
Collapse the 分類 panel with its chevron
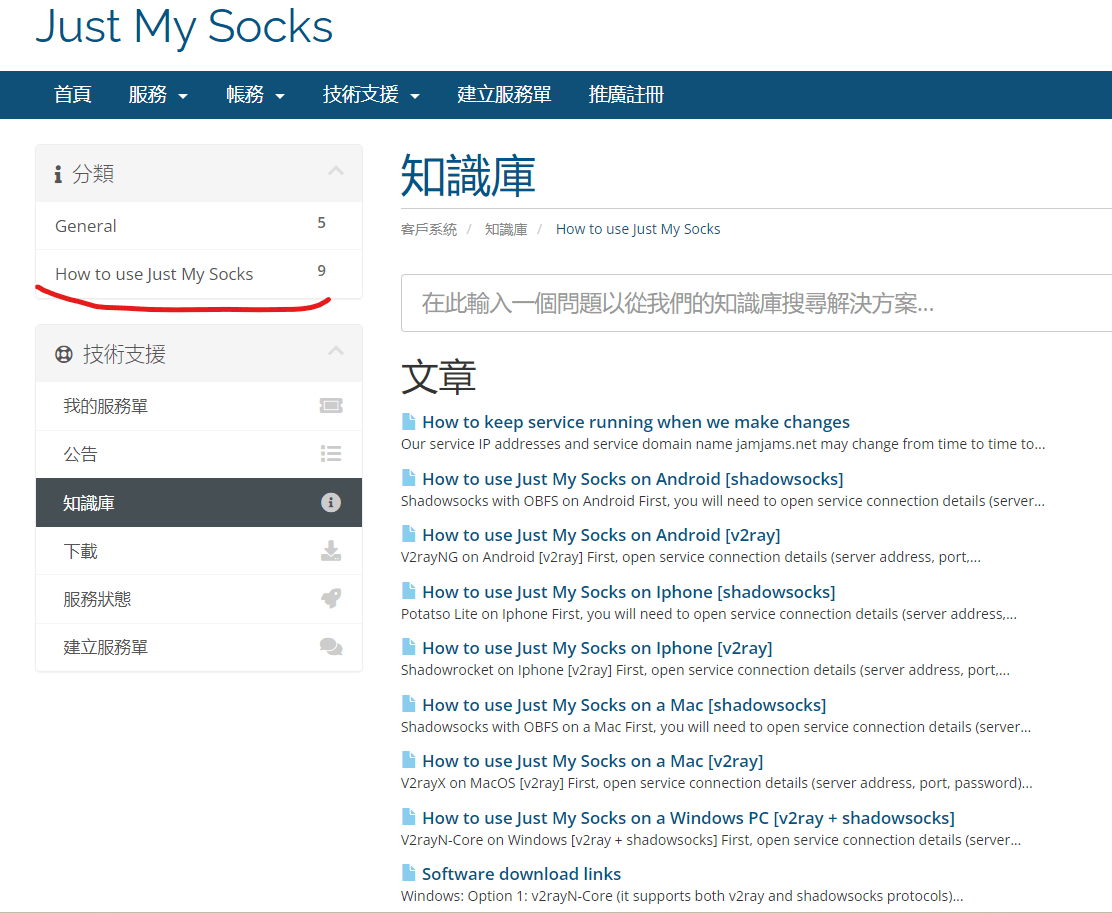click(336, 172)
